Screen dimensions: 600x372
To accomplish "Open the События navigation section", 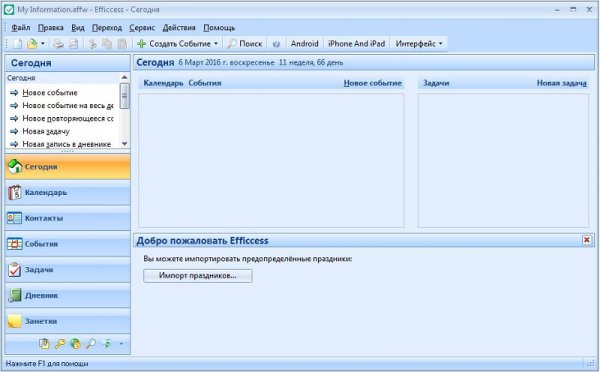I will pos(67,244).
